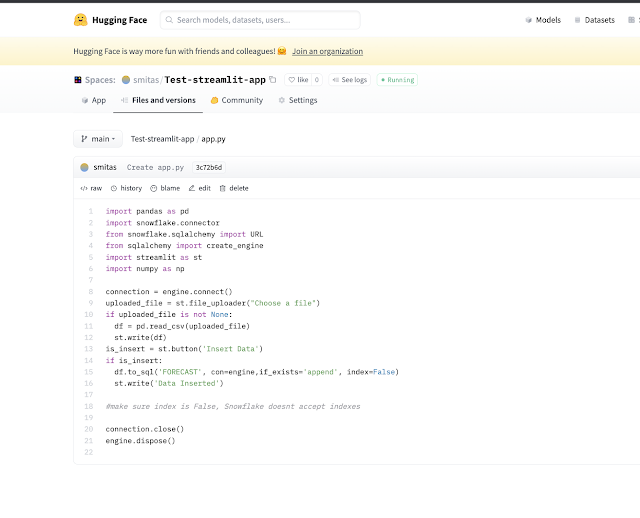
Task: Expand the main branch dropdown
Action: click(x=98, y=139)
